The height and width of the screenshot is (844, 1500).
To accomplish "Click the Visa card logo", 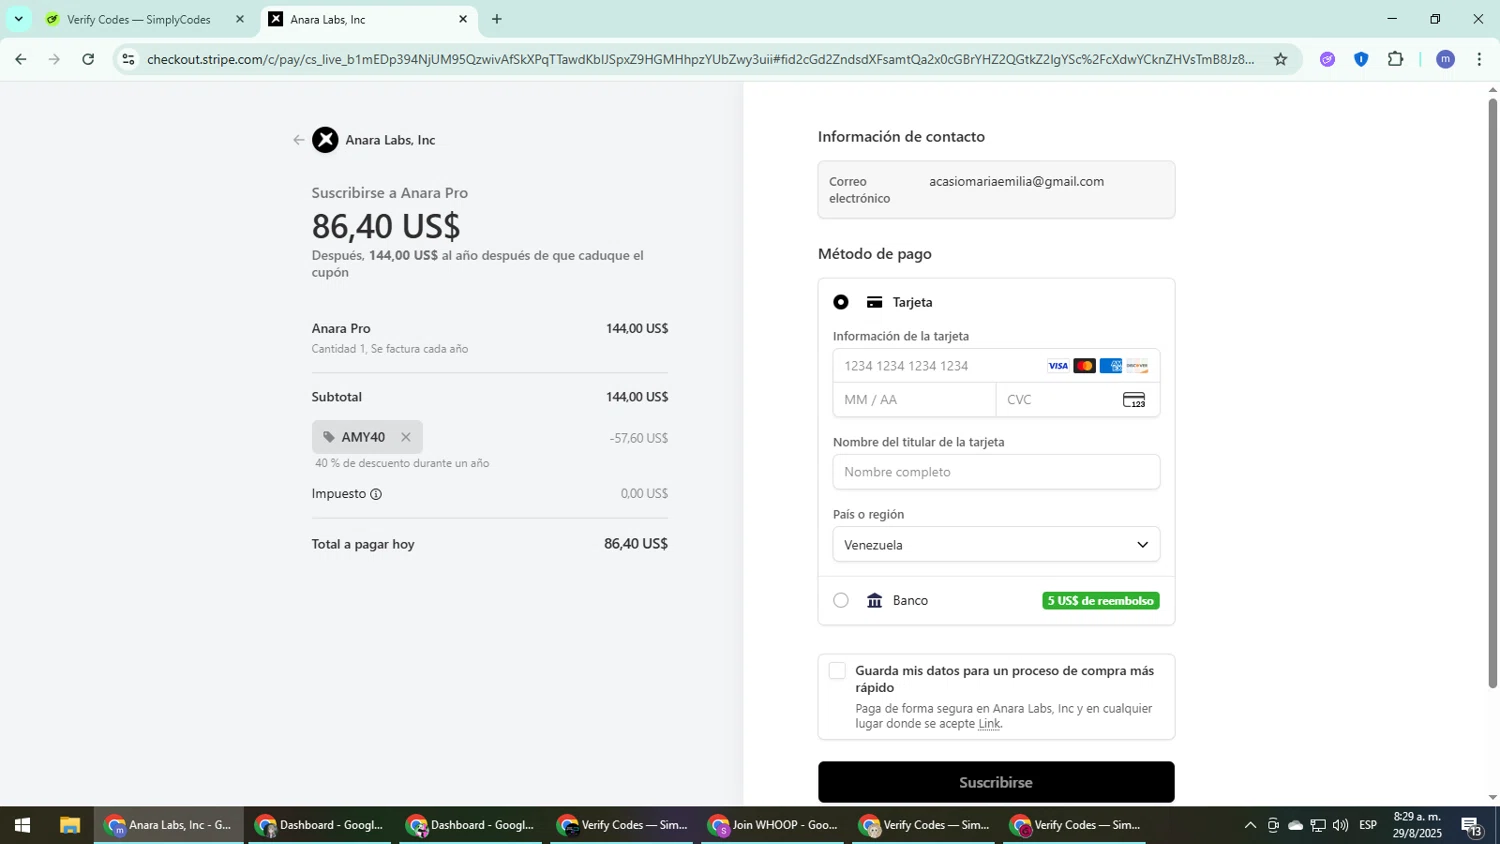I will click(x=1058, y=366).
